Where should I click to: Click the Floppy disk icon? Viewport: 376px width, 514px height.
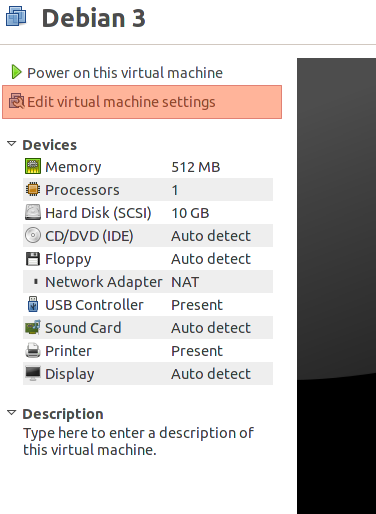point(33,259)
